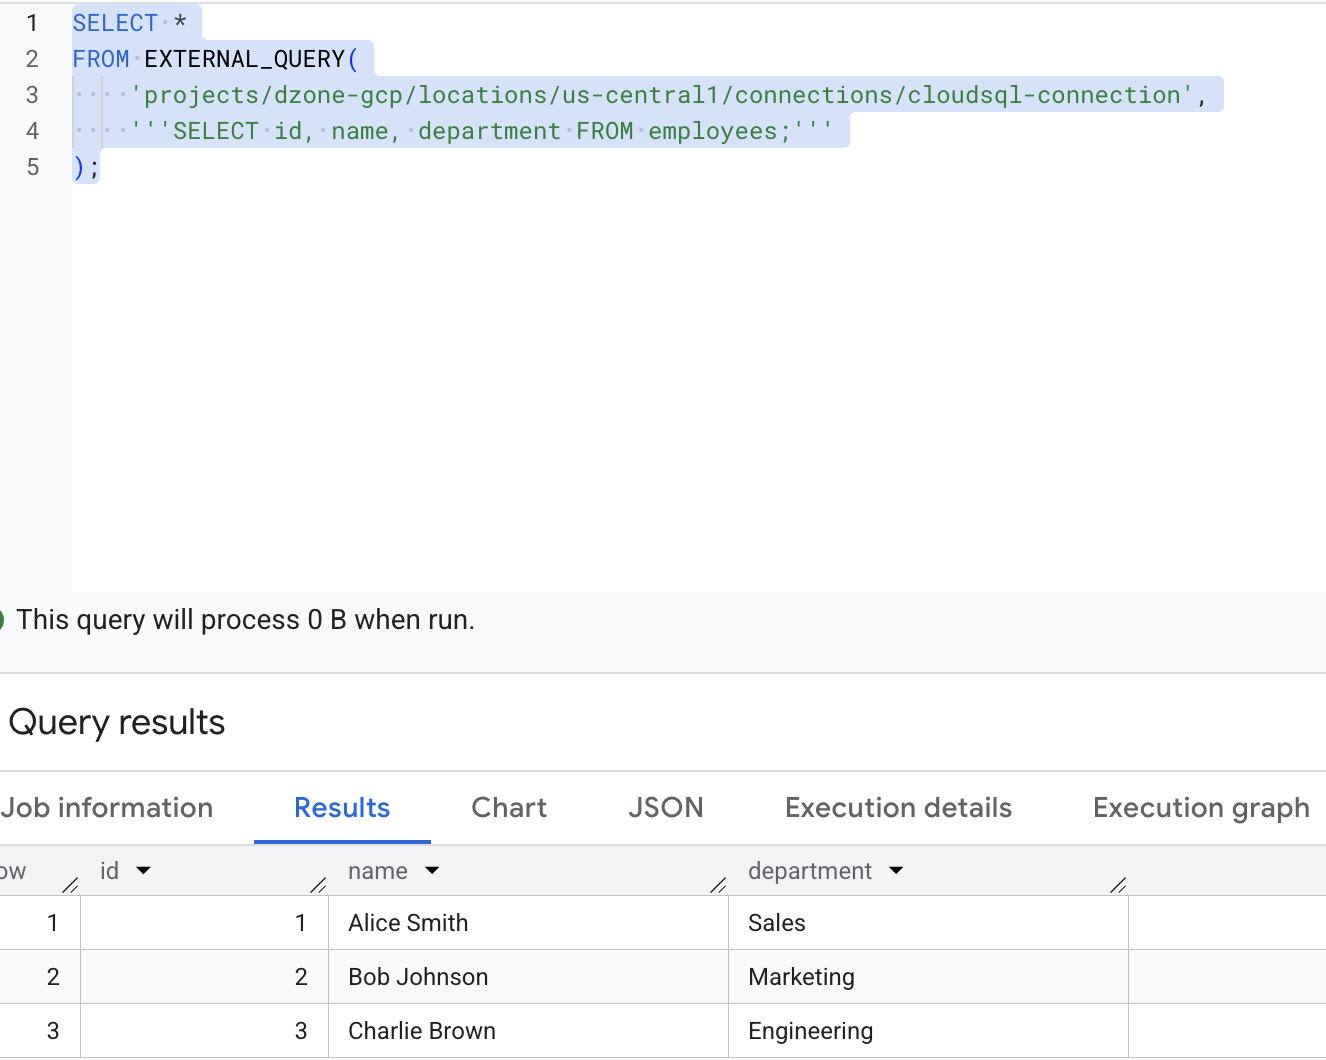Place cursor on EXTERNAL_QUERY text

pyautogui.click(x=245, y=59)
